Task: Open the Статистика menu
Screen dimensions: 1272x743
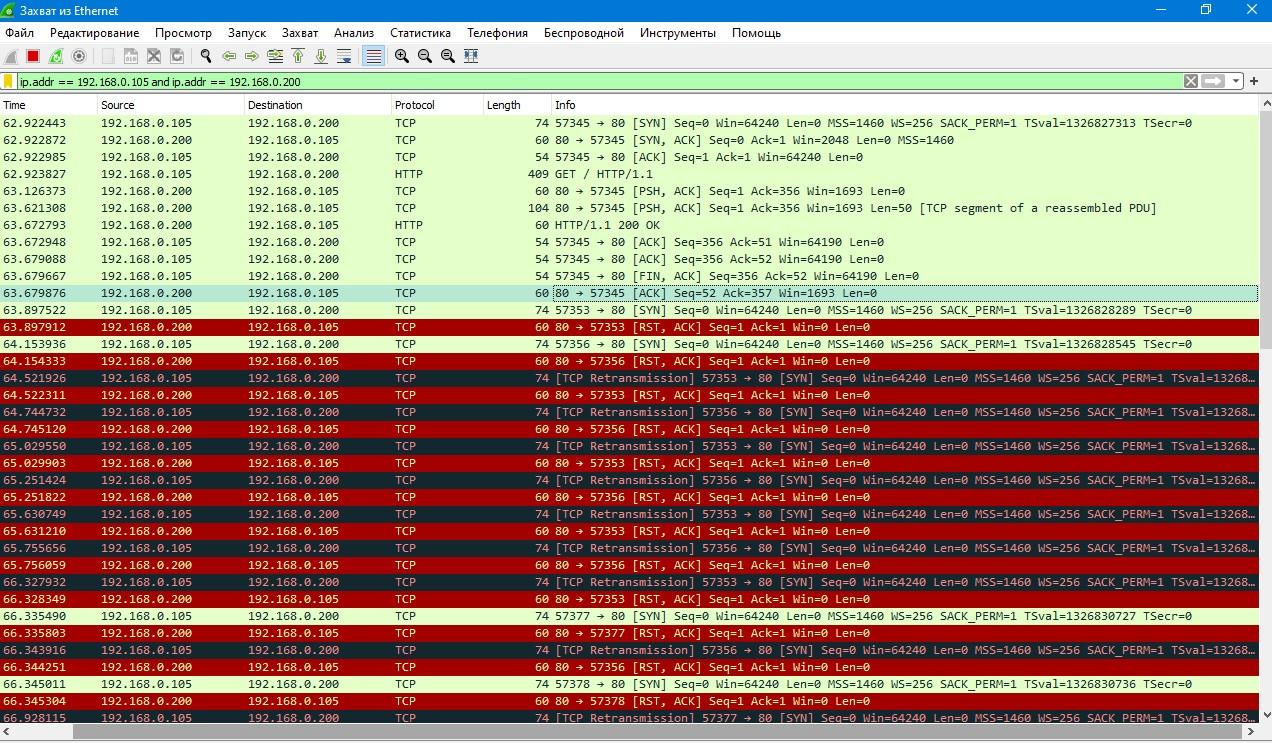Action: (420, 33)
